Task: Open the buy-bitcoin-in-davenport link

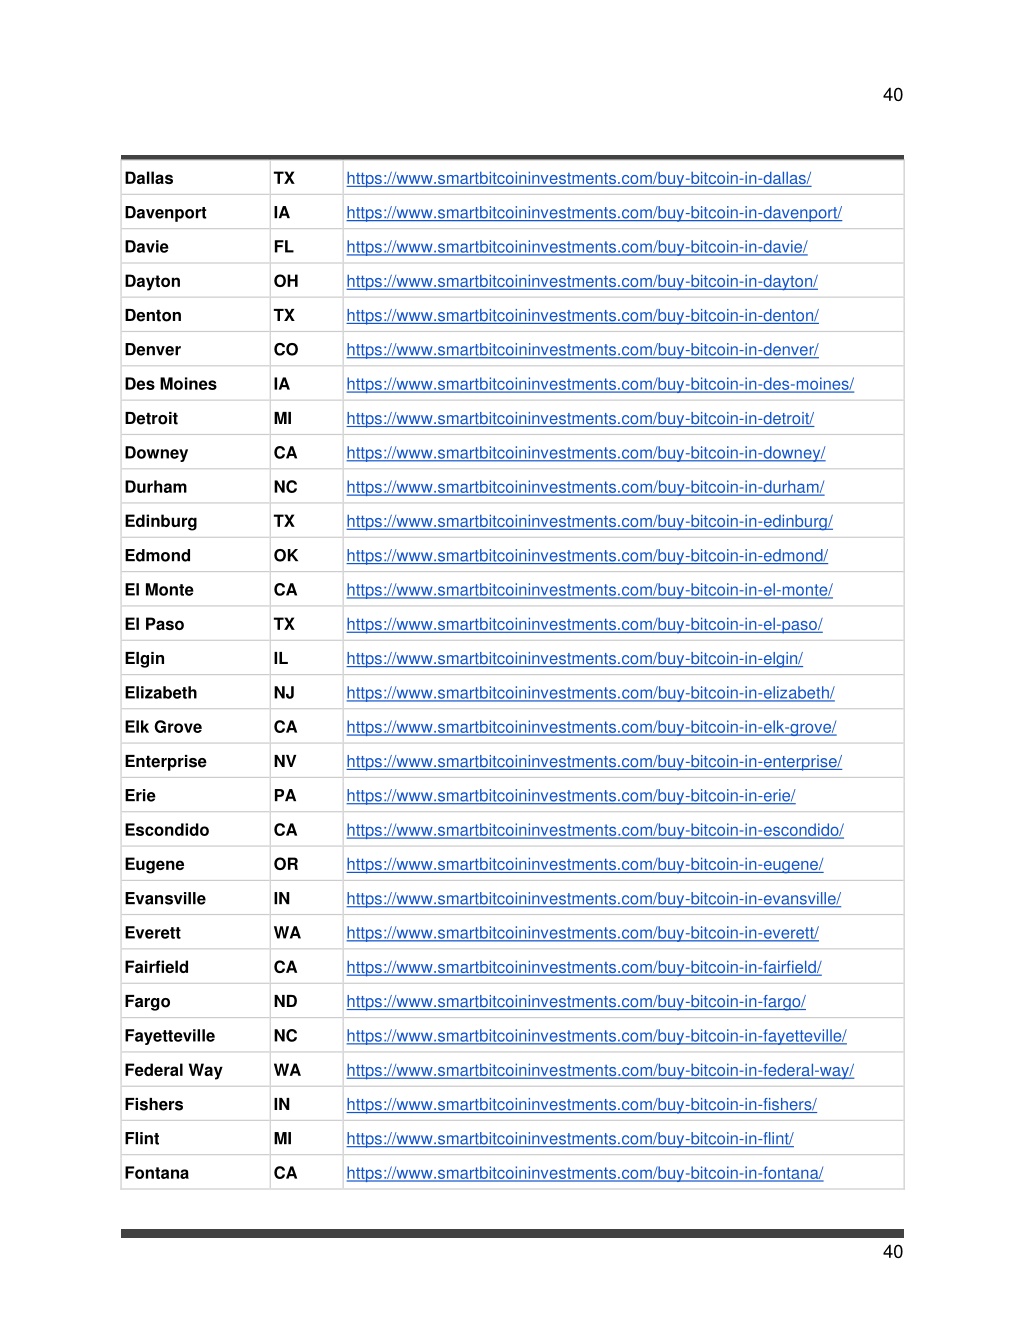Action: tap(594, 213)
